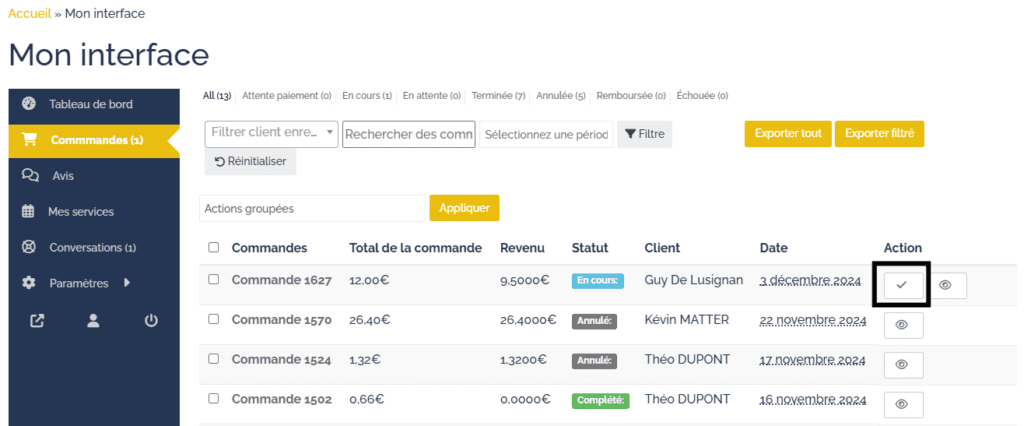View Commande 1502 using the eye icon
The width and height of the screenshot is (1024, 426).
902,404
